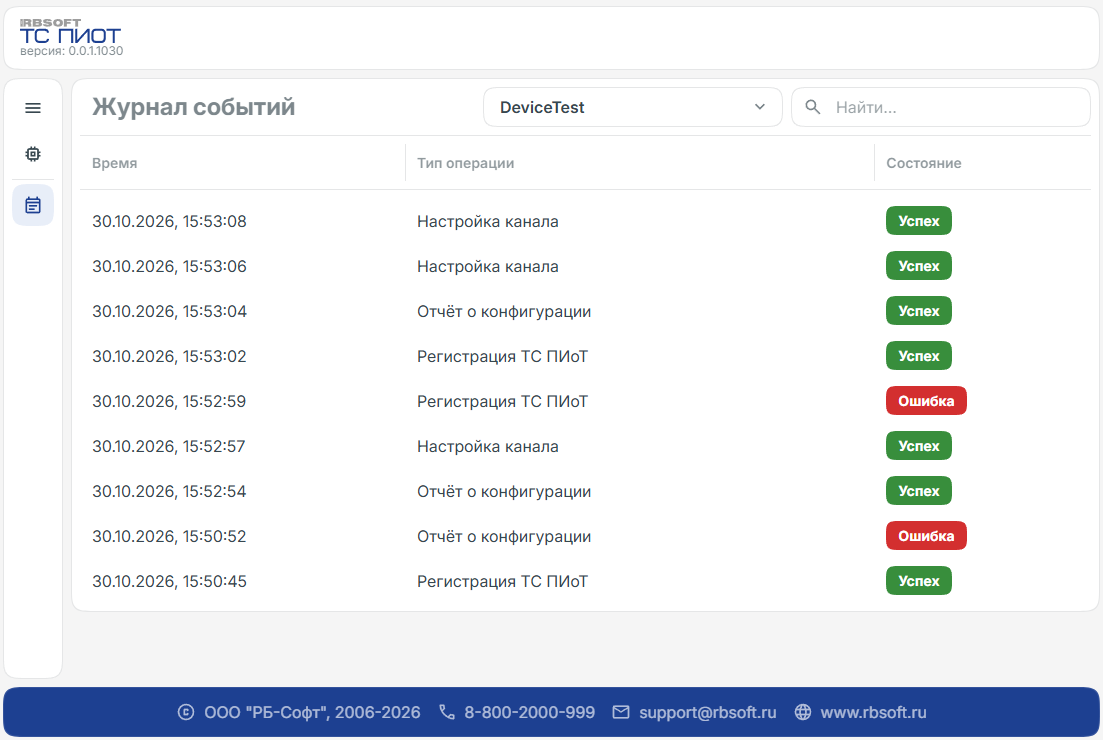This screenshot has height=740, width=1103.
Task: Click Настройка канала in the 15:53:06 row
Action: pos(487,267)
